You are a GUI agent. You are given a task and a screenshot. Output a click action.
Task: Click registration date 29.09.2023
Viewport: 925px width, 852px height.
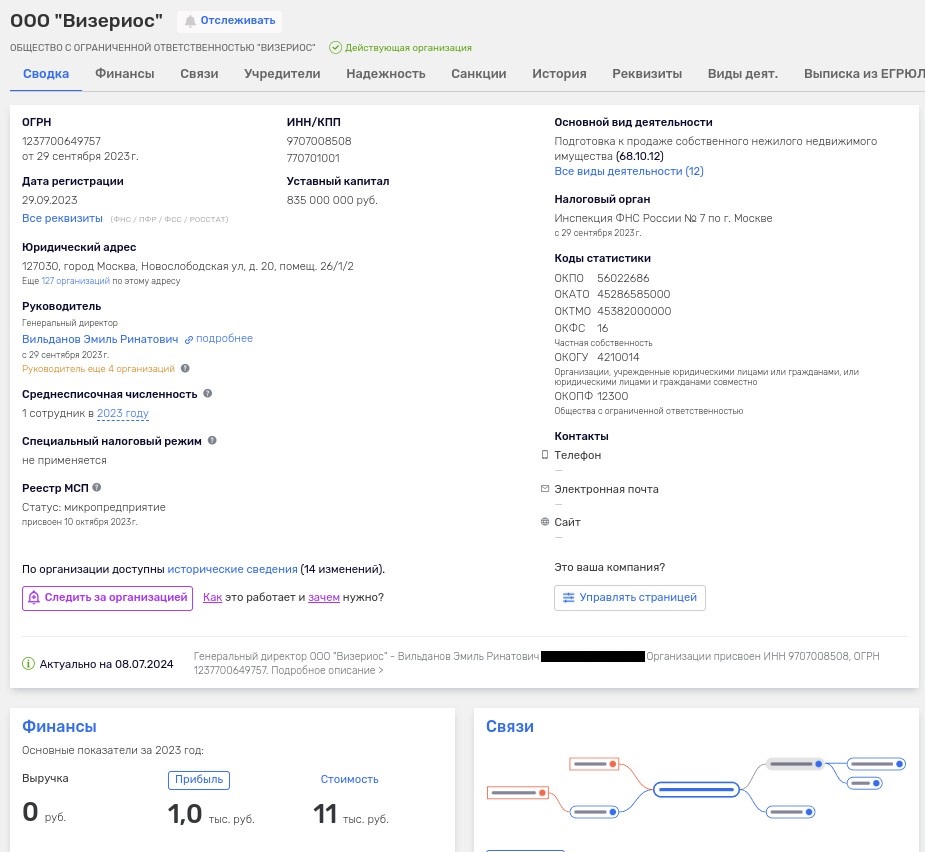50,200
